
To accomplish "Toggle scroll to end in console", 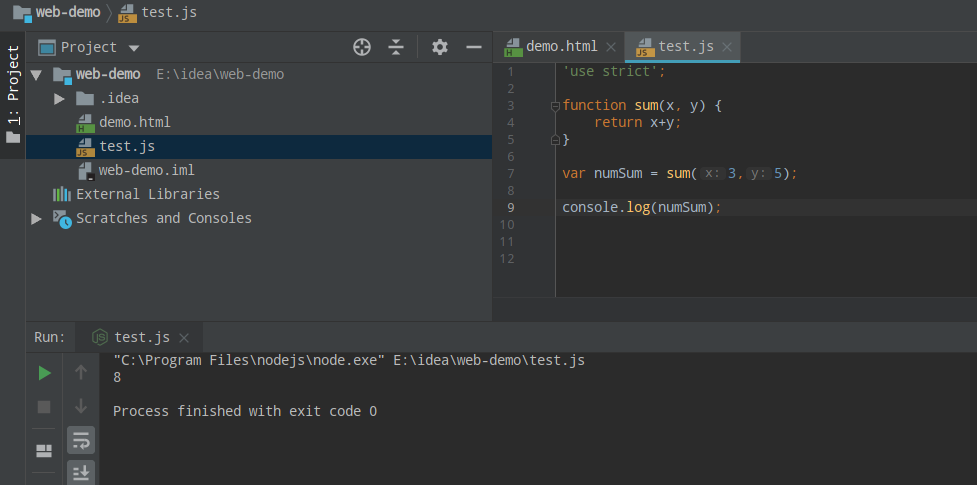I will point(81,473).
